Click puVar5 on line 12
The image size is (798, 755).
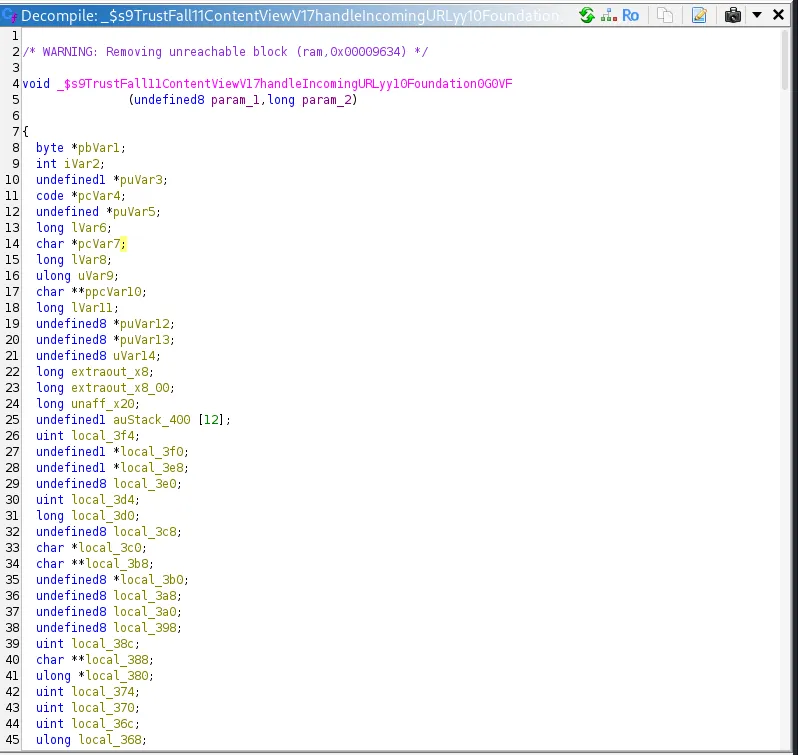(133, 212)
